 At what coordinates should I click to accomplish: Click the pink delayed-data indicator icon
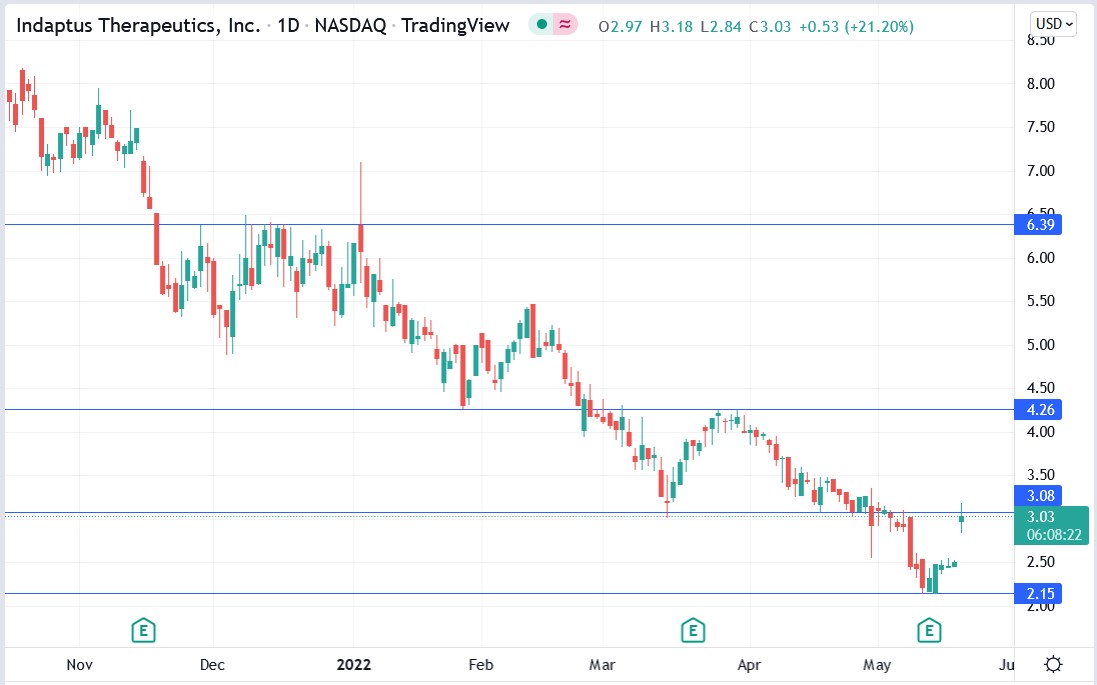click(x=565, y=25)
